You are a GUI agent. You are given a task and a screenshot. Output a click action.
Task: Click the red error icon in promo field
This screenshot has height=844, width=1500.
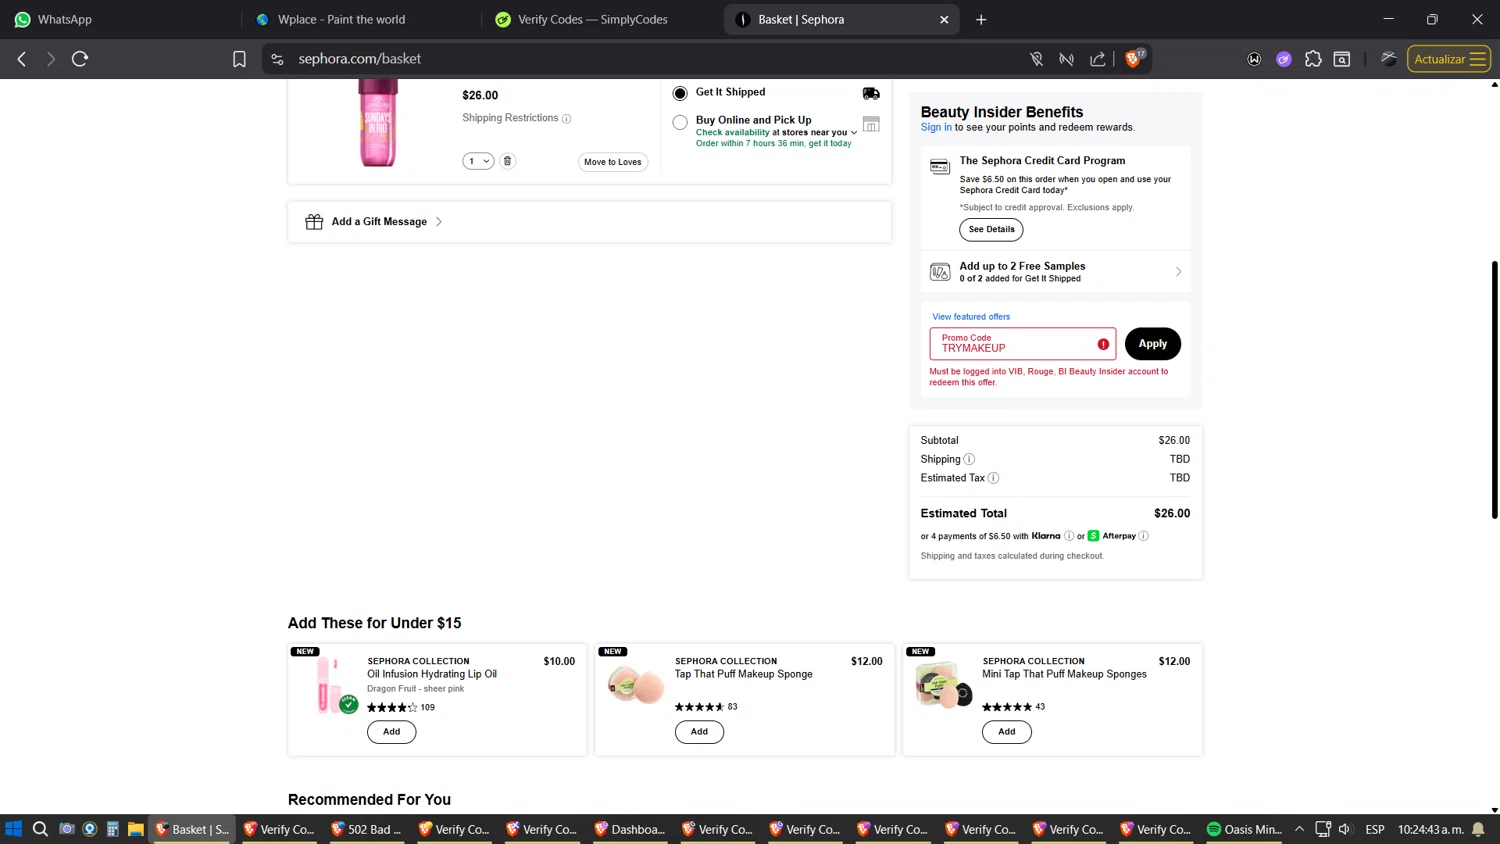pos(1103,344)
